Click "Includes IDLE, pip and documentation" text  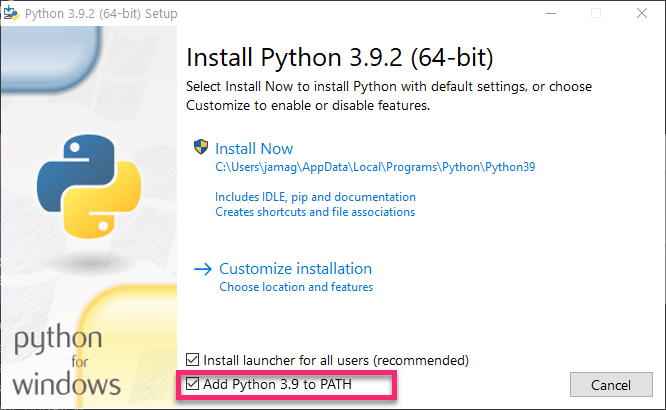click(x=315, y=197)
